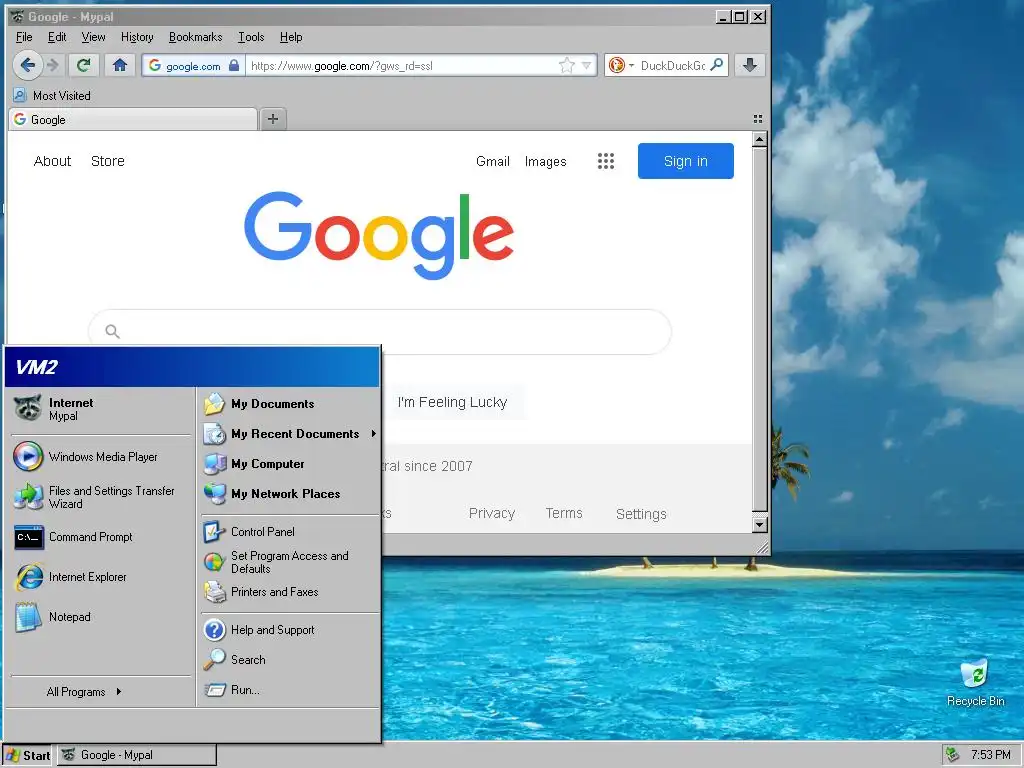Open a new tab with the plus button
Image resolution: width=1024 pixels, height=768 pixels.
tap(273, 119)
